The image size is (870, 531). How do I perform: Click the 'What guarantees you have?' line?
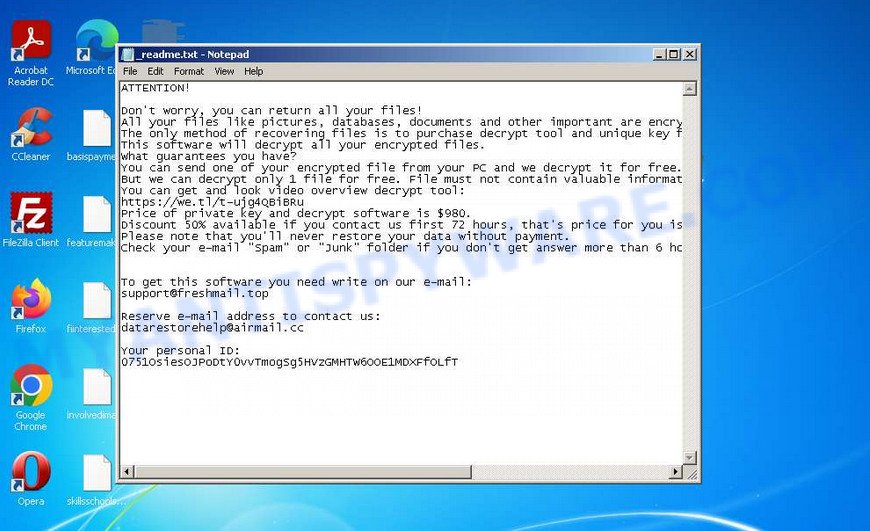coord(209,156)
